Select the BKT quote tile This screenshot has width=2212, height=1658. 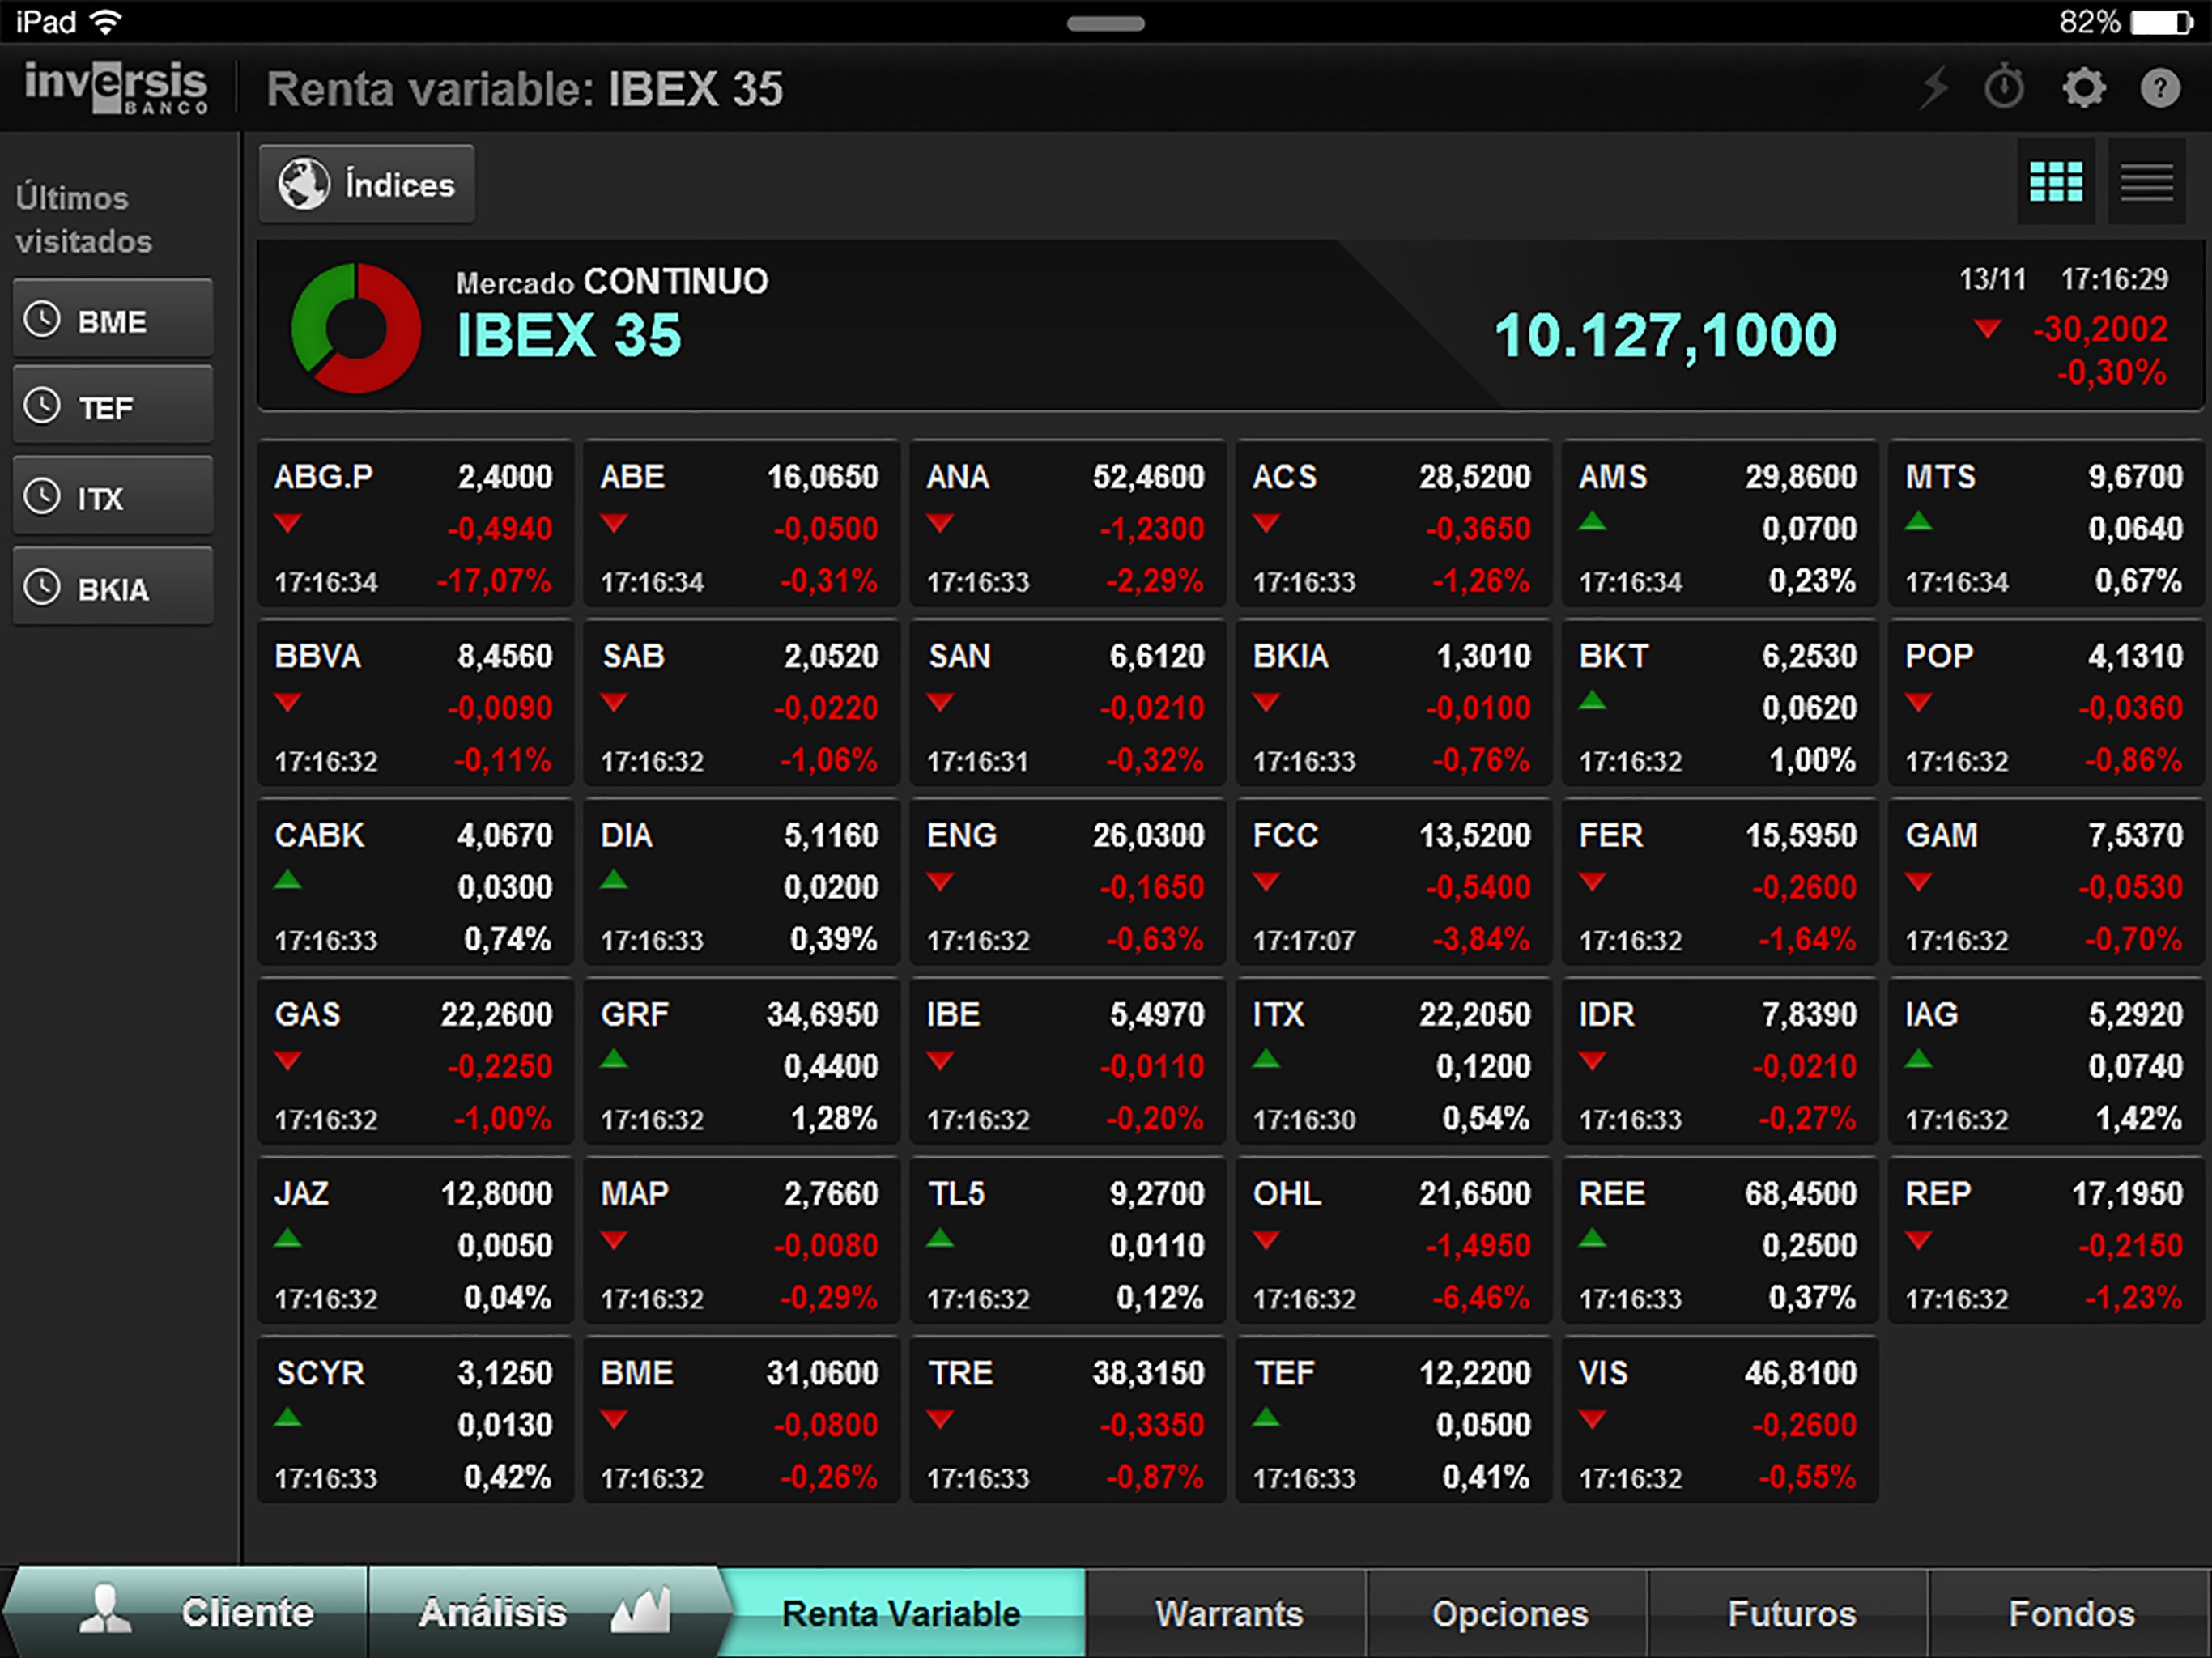pos(1719,702)
